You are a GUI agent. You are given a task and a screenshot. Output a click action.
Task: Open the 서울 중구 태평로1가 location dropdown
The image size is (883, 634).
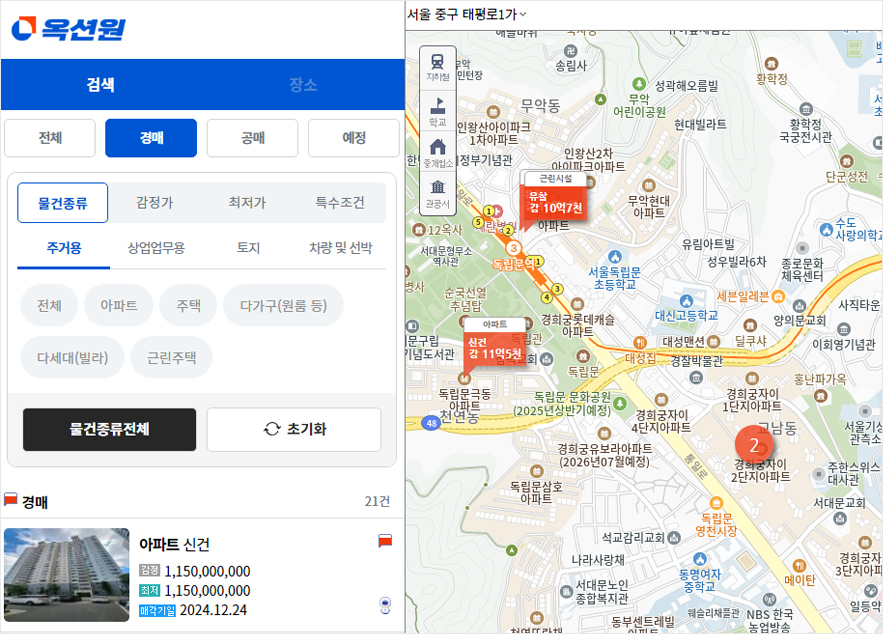[466, 14]
